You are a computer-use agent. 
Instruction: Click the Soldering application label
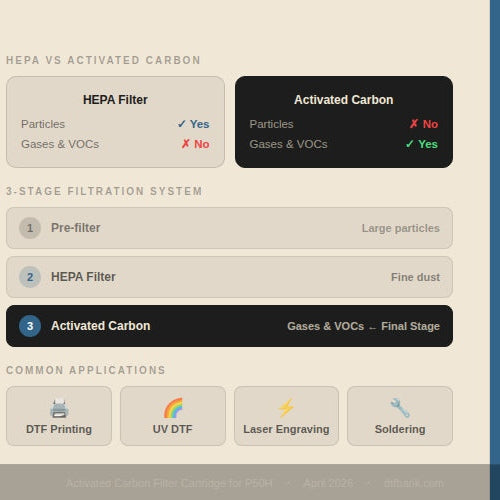pyautogui.click(x=400, y=429)
